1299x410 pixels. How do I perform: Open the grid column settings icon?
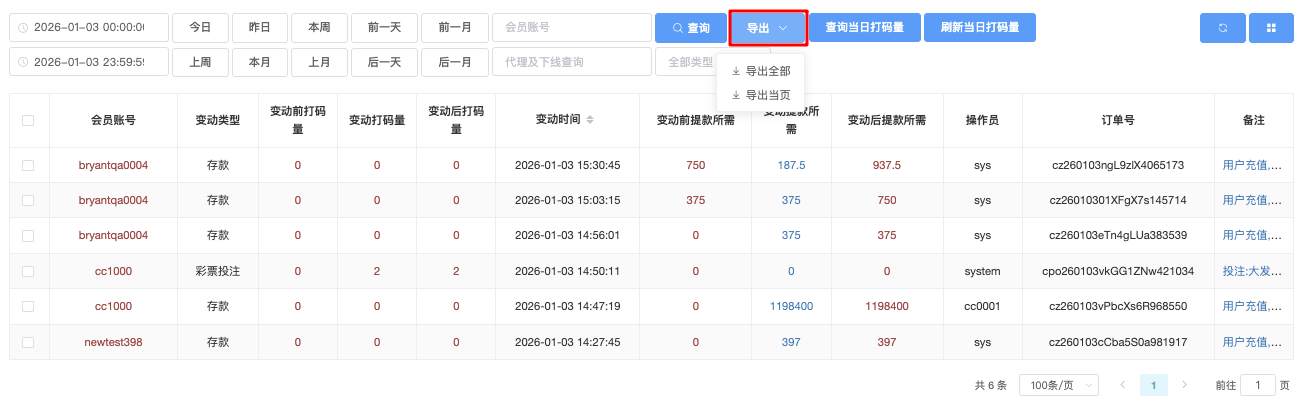[1271, 28]
